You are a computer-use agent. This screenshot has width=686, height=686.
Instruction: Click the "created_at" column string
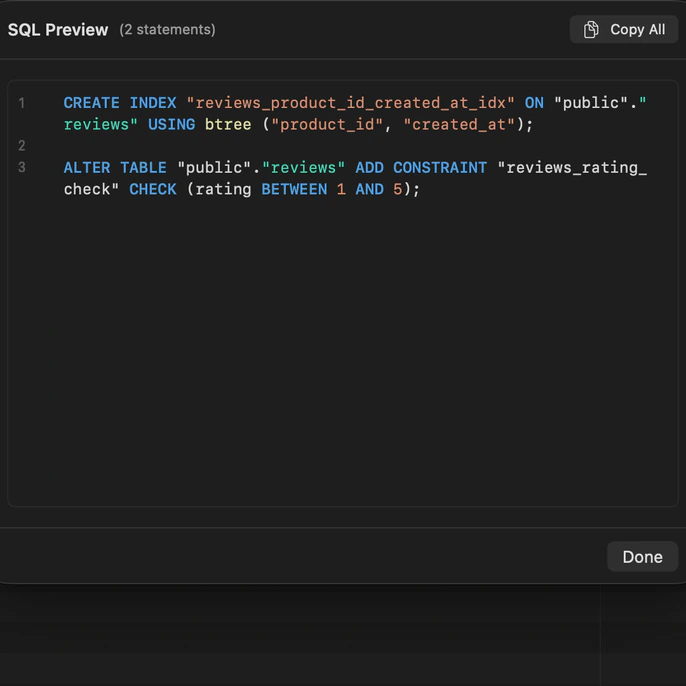(x=458, y=125)
